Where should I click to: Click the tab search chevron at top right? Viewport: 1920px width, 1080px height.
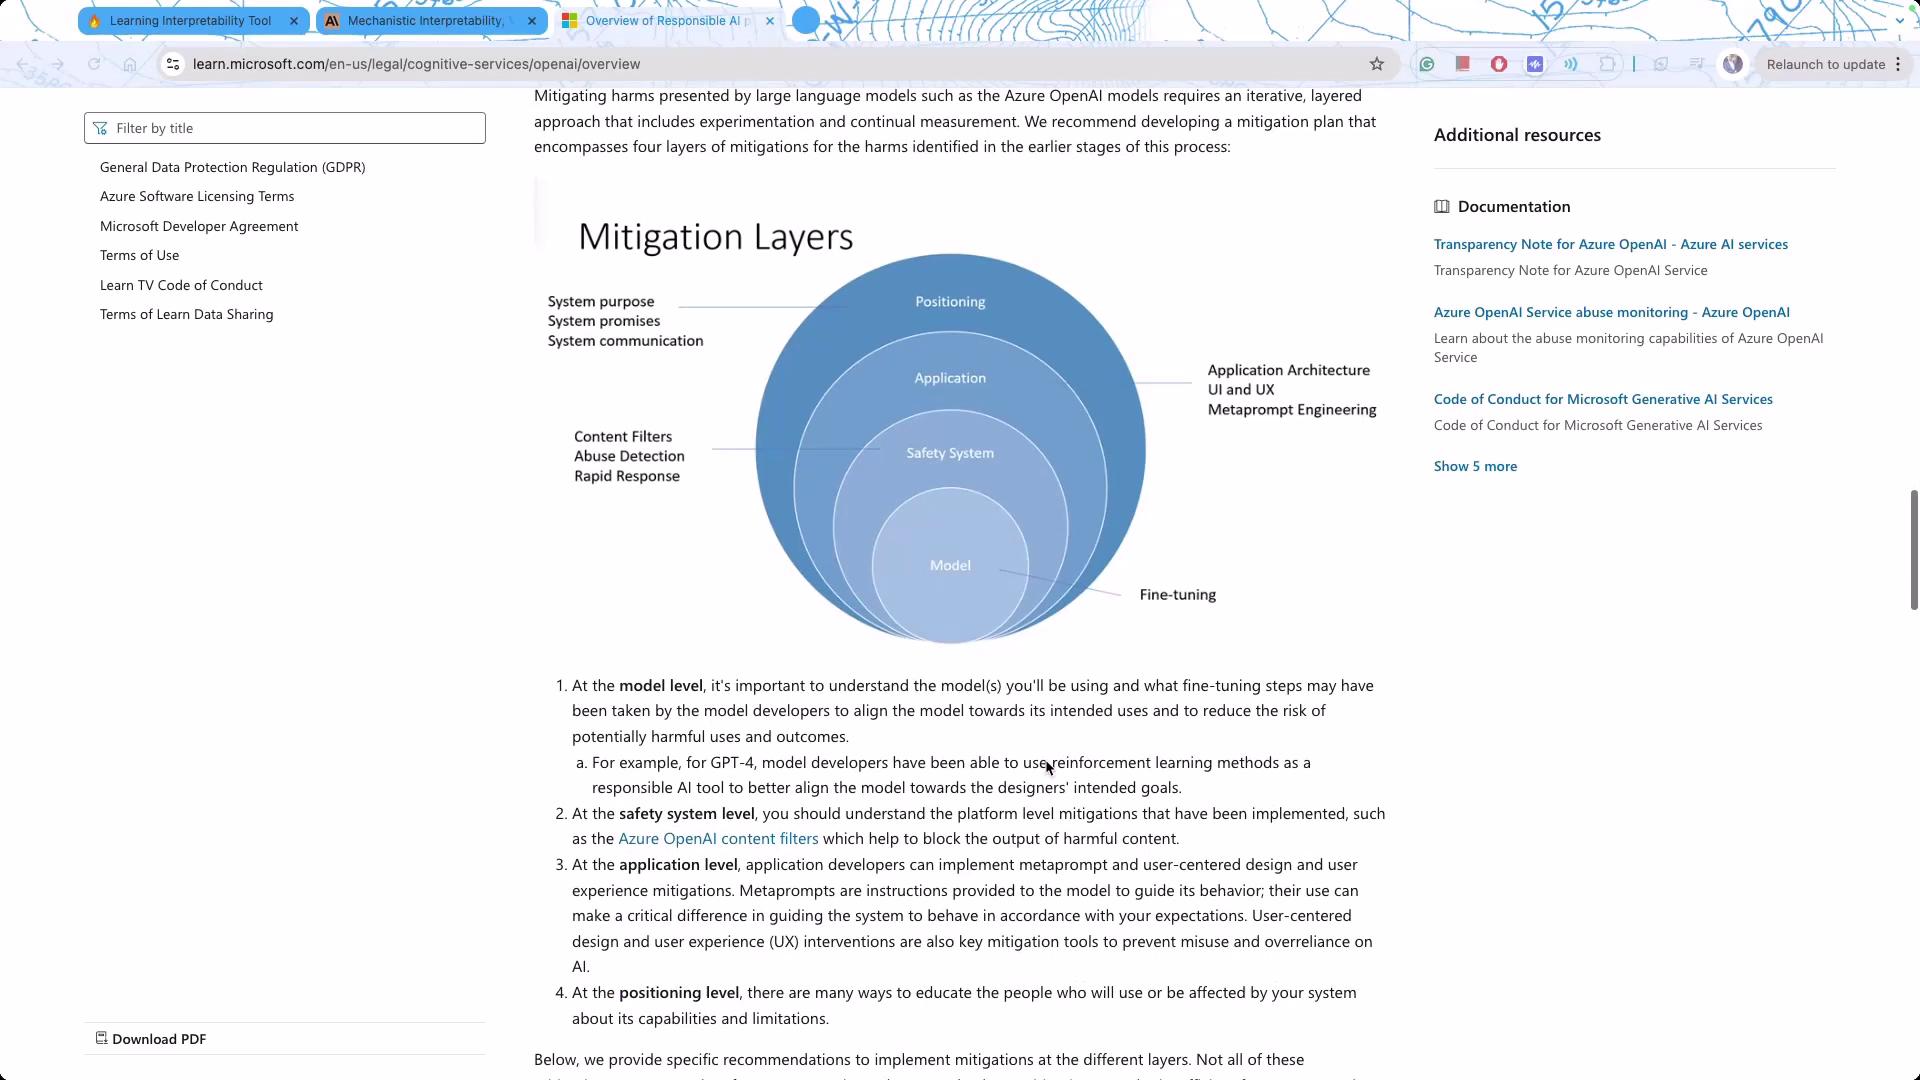pos(1900,20)
